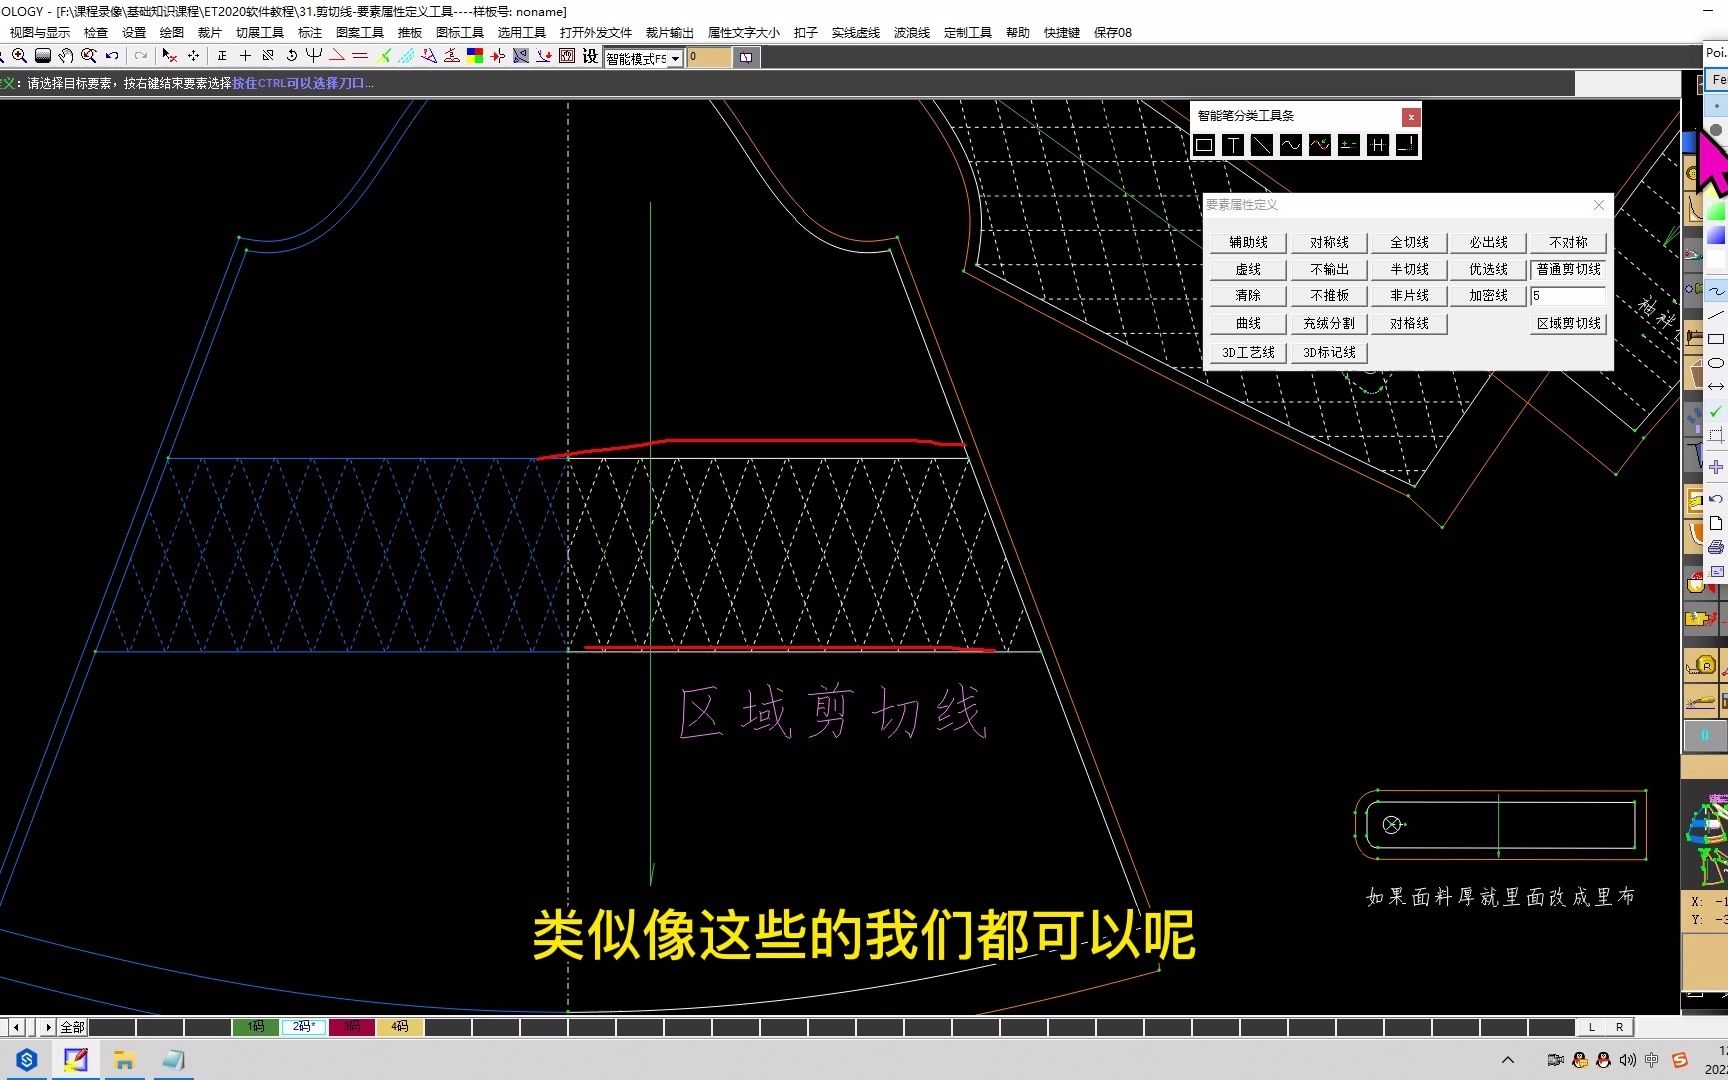The image size is (1728, 1080).
Task: Click the undo arrow toolbar icon
Action: 112,56
